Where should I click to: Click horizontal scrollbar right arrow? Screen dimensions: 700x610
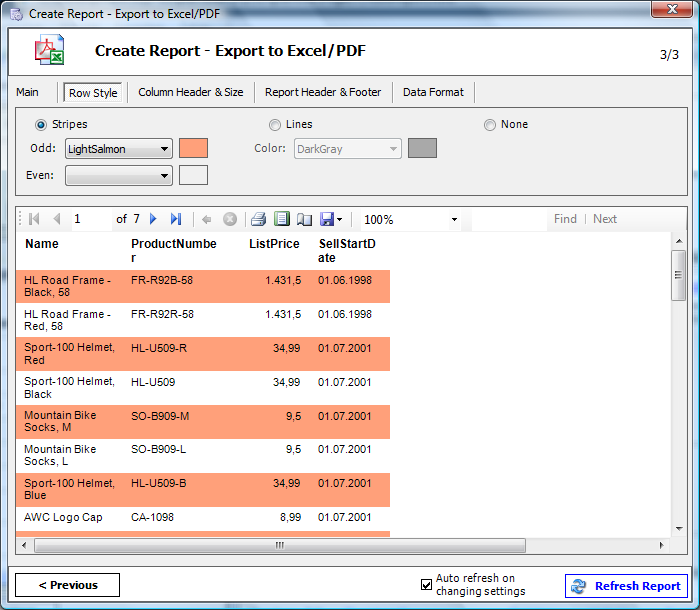click(x=662, y=545)
